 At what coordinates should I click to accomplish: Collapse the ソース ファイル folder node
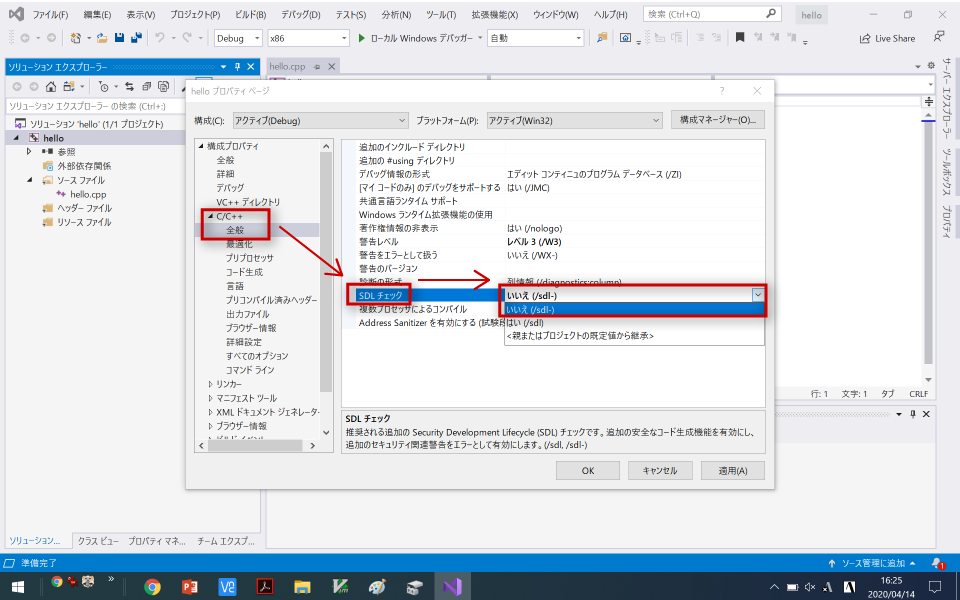pyautogui.click(x=29, y=180)
